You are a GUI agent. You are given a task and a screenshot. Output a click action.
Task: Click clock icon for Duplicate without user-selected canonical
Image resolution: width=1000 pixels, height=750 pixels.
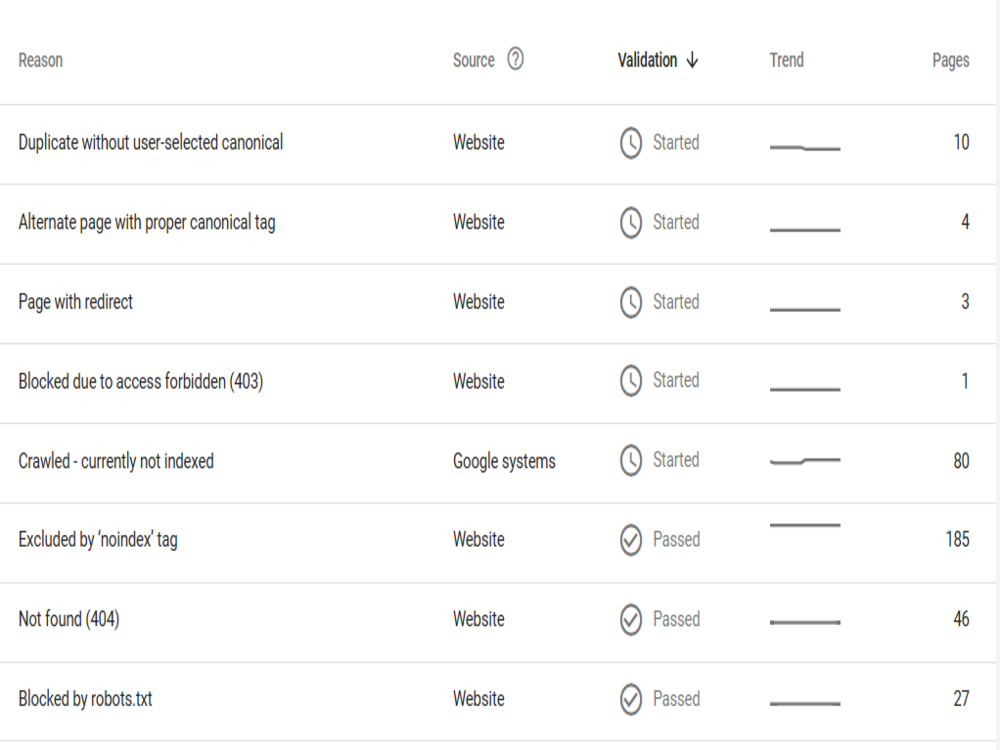click(x=631, y=143)
